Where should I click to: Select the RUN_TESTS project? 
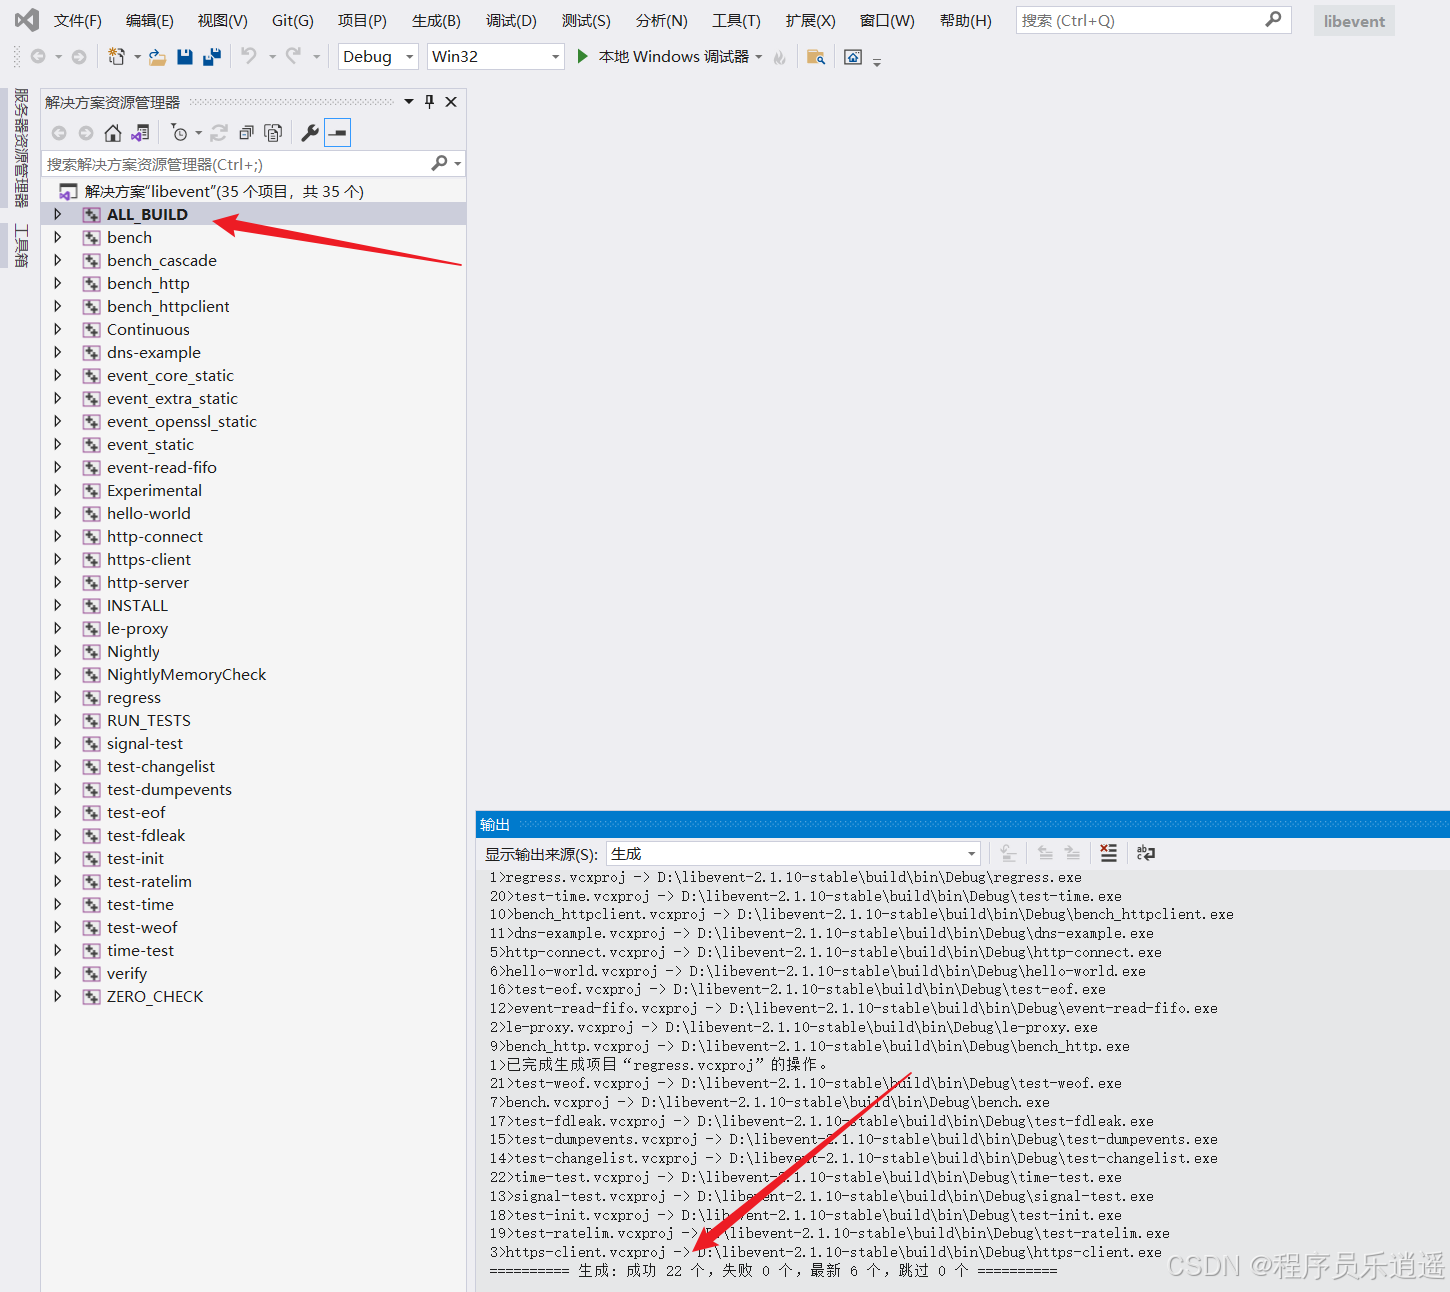[149, 720]
